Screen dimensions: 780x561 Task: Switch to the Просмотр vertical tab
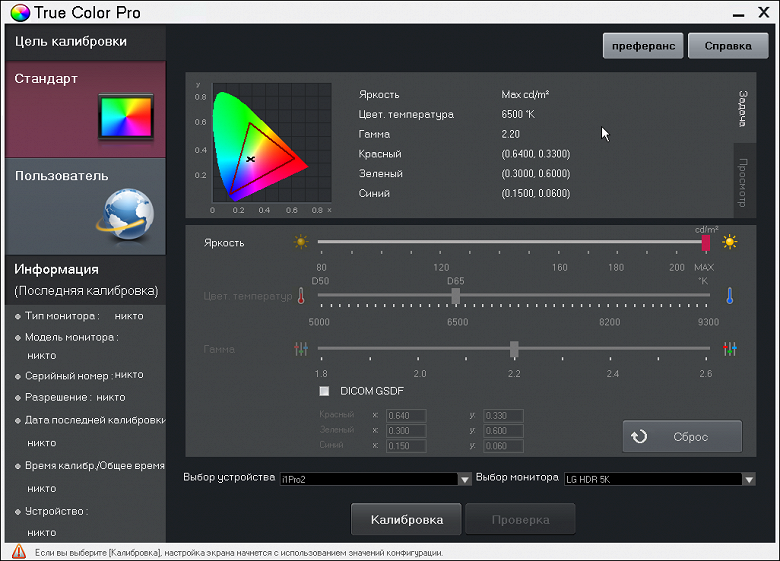pos(742,182)
